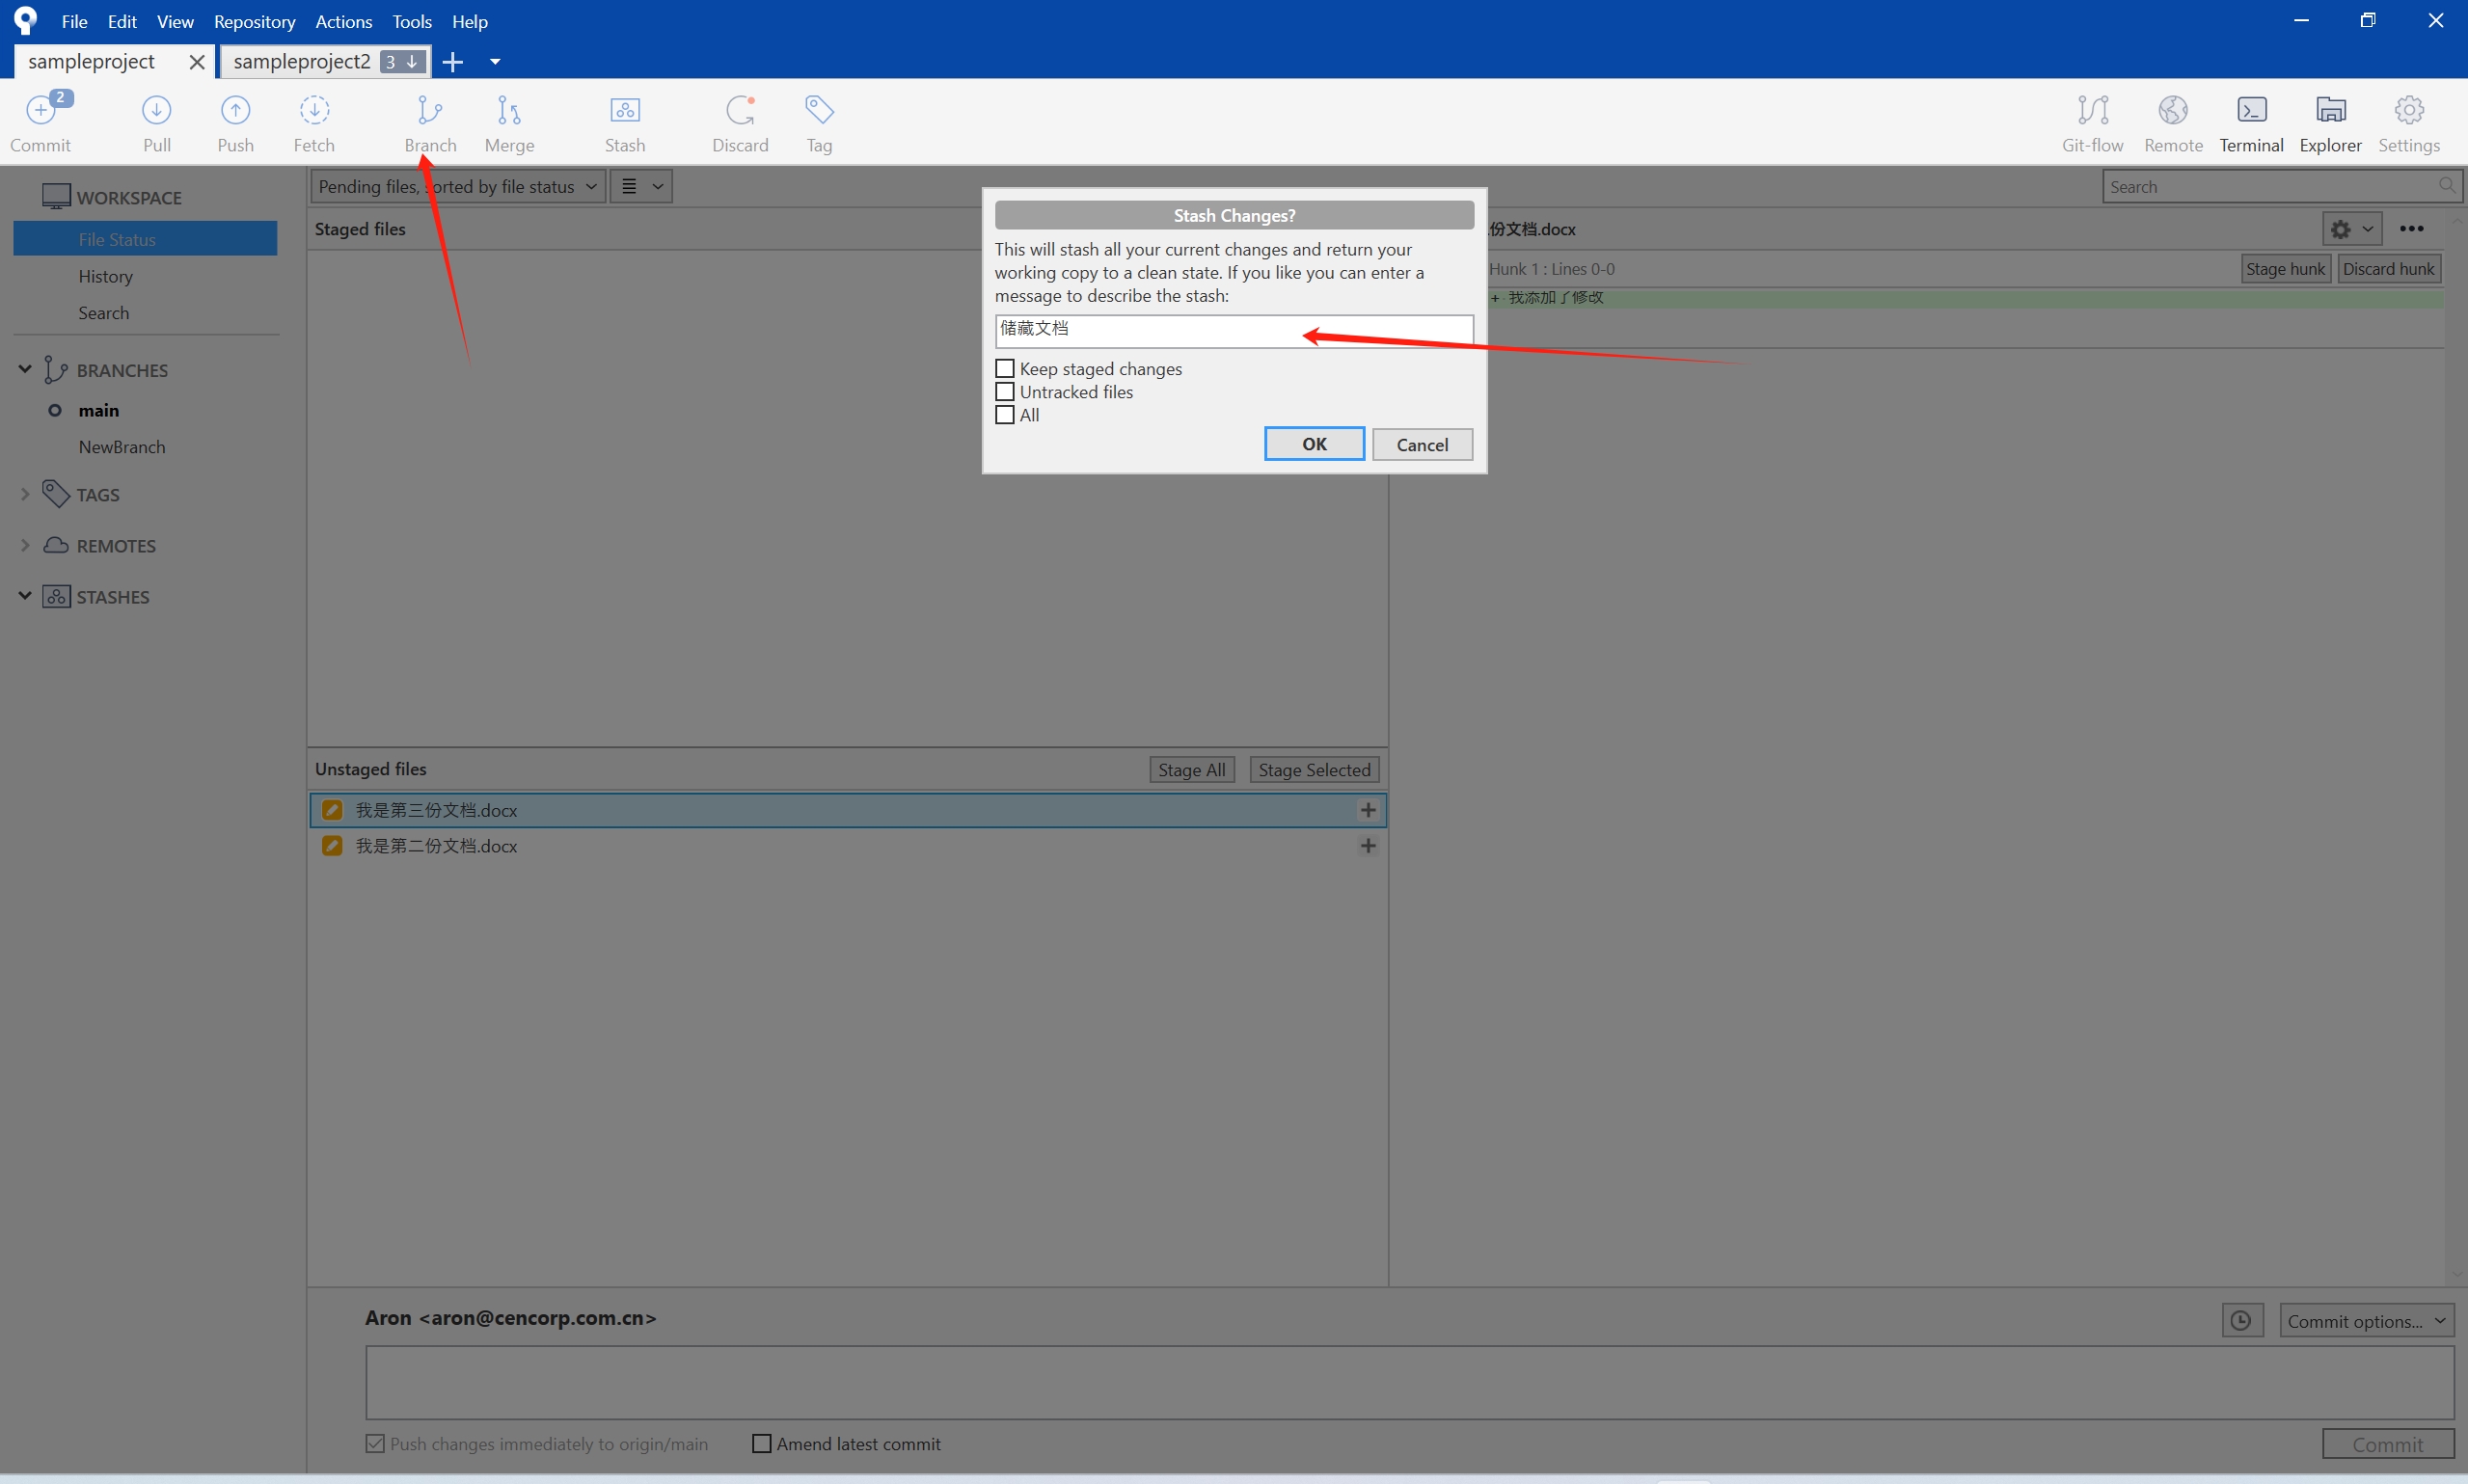Open the Commit options dropdown
The height and width of the screenshot is (1484, 2468).
(x=2365, y=1321)
